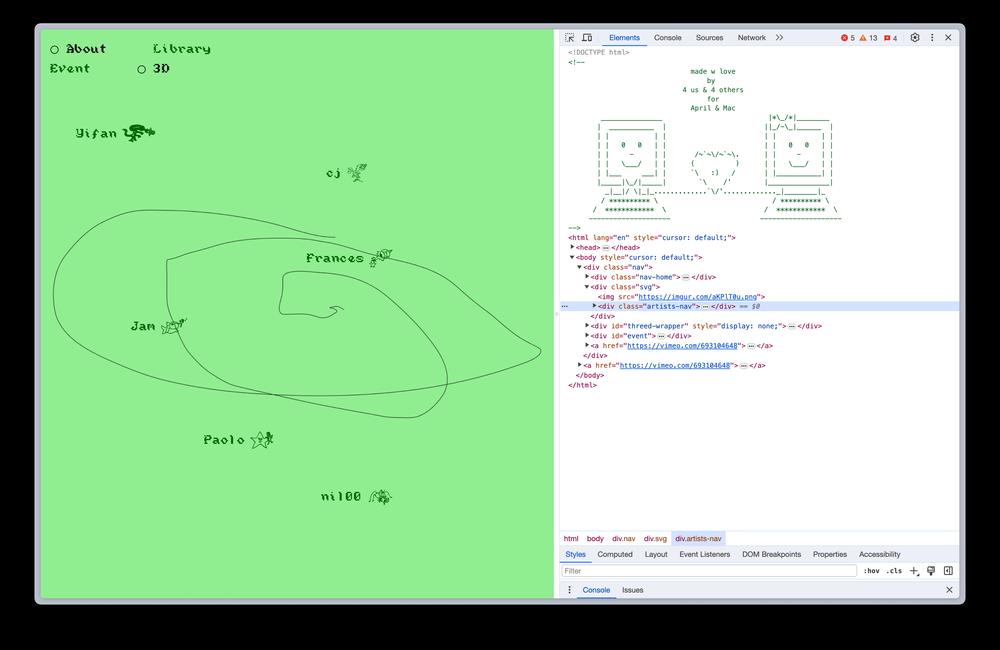Screen dimensions: 1000x650
Task: Open the warnings count indicator
Action: pos(869,38)
